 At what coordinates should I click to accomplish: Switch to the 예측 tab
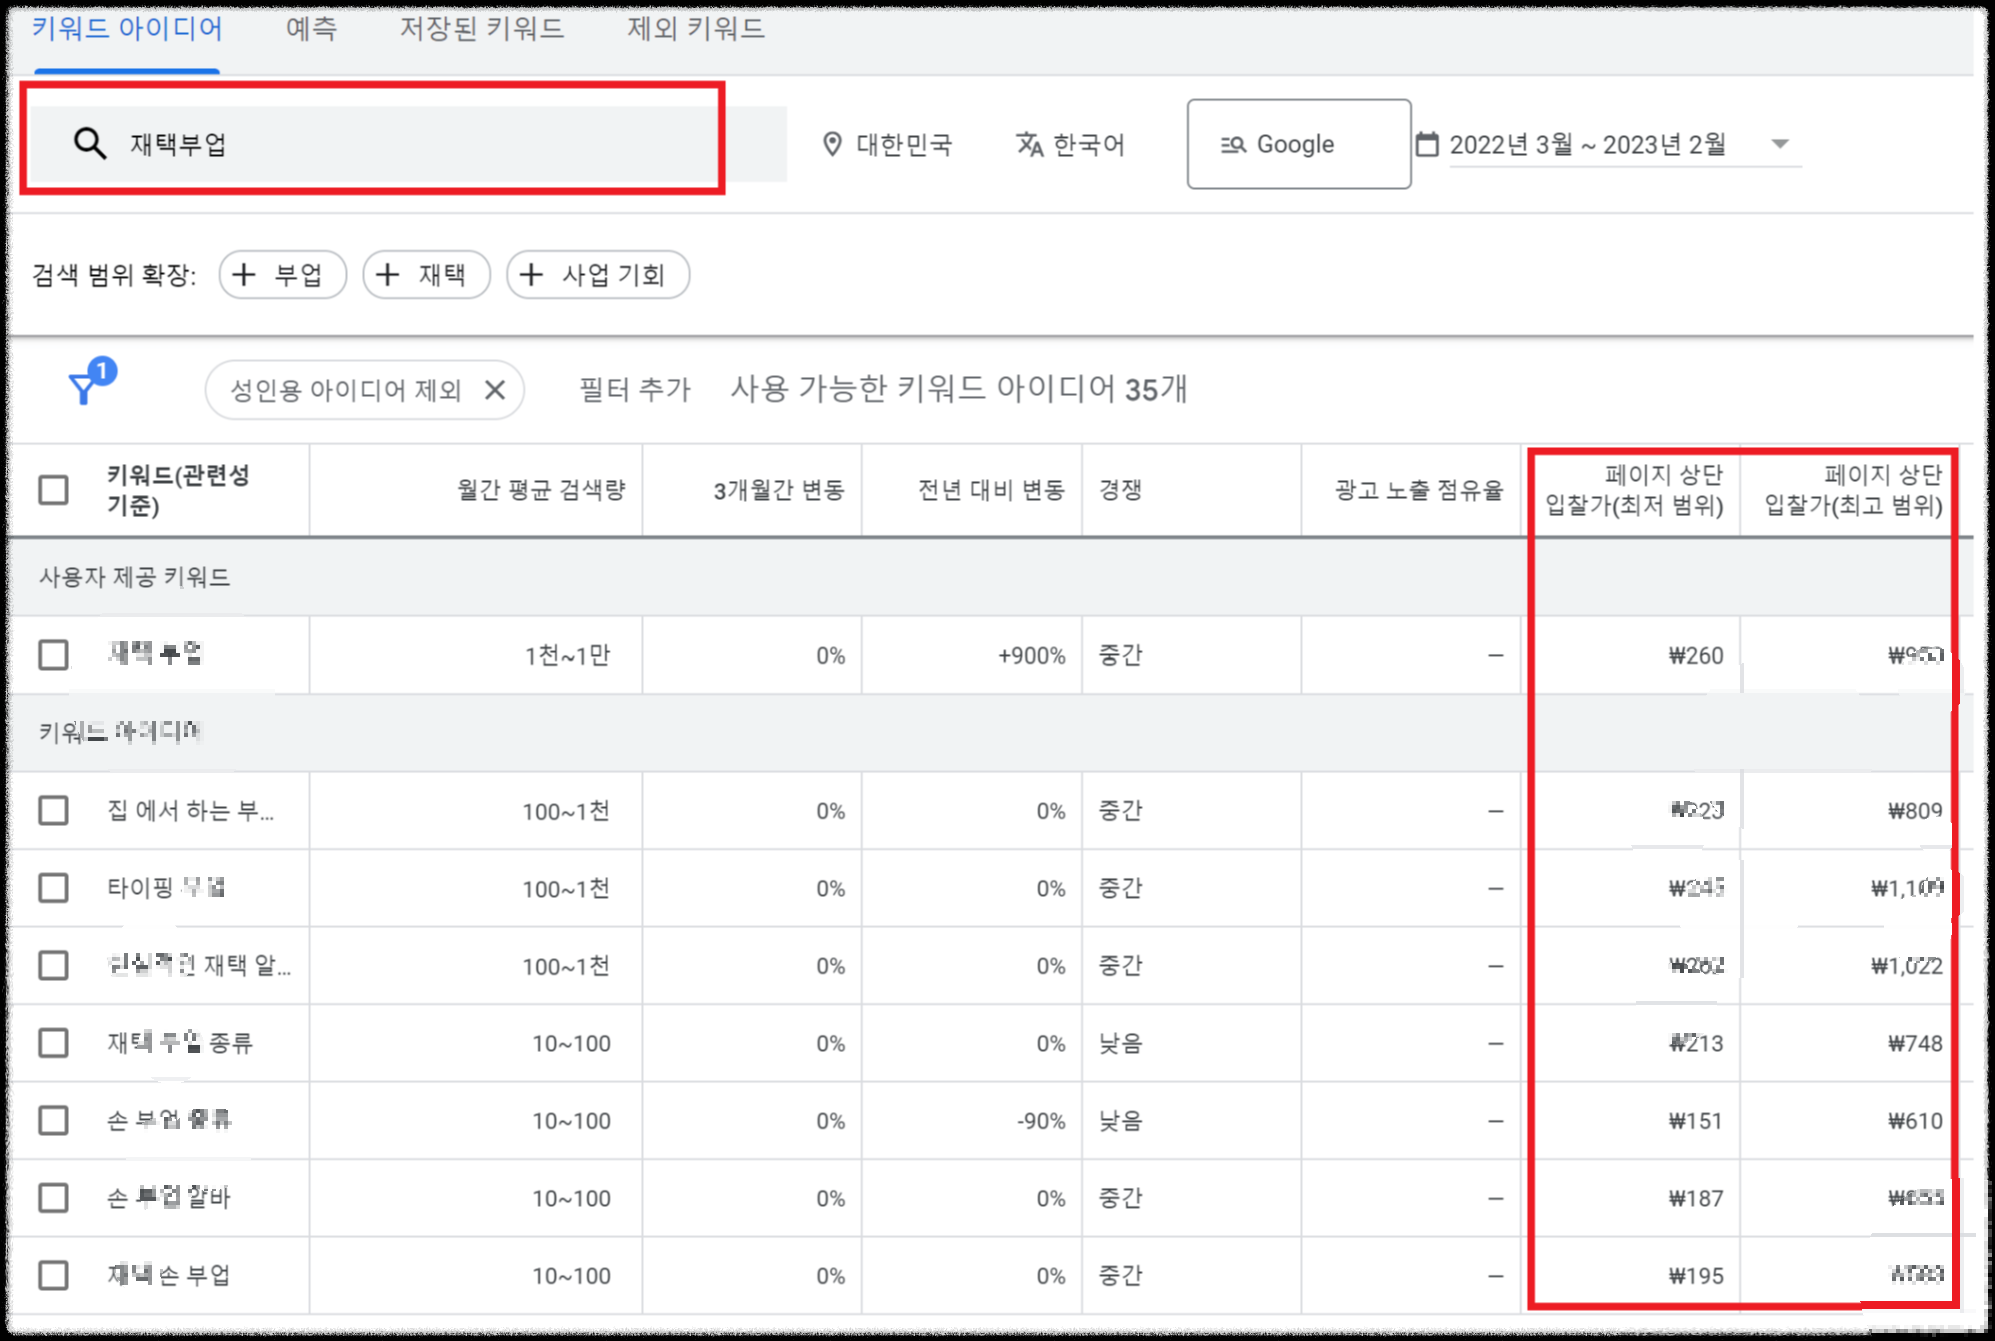[311, 30]
